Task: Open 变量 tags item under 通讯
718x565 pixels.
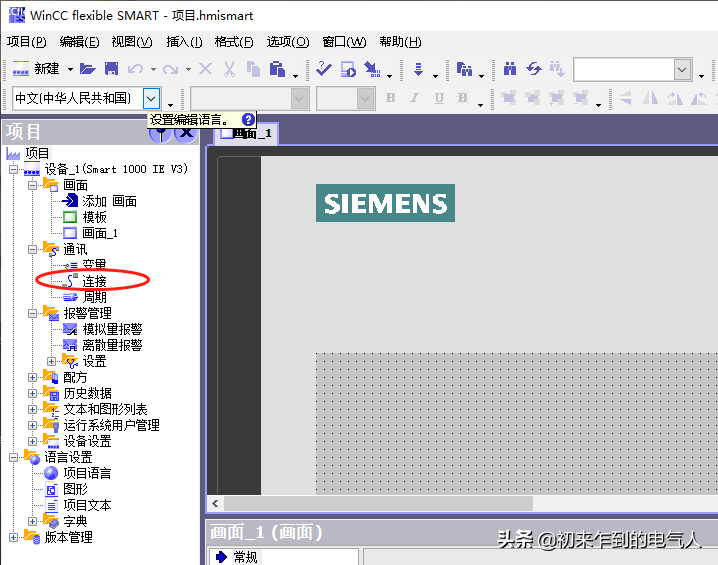Action: 94,265
